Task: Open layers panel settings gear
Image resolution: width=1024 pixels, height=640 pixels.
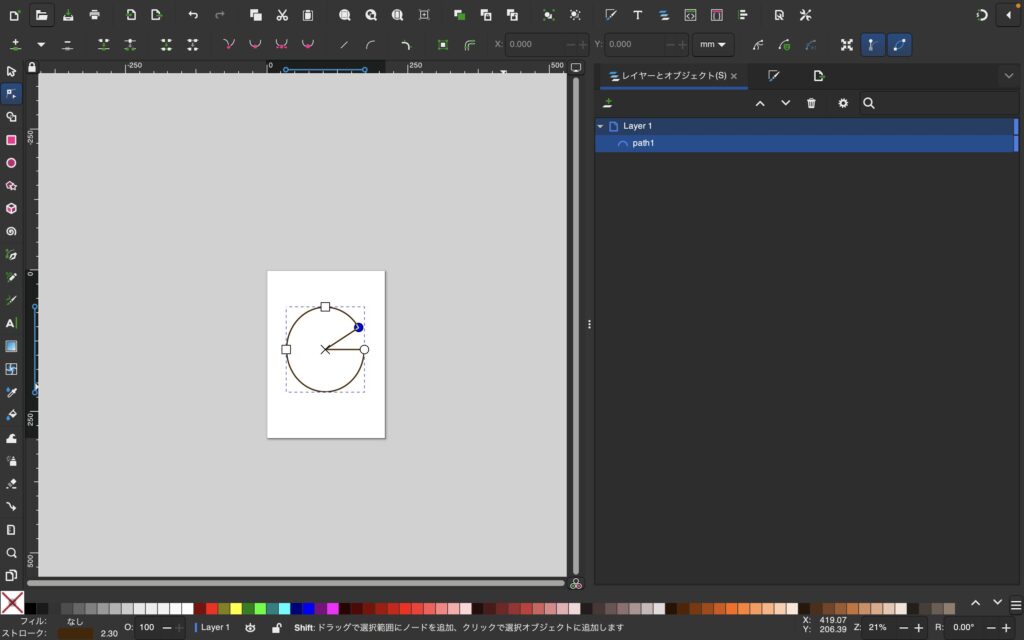Action: (843, 103)
